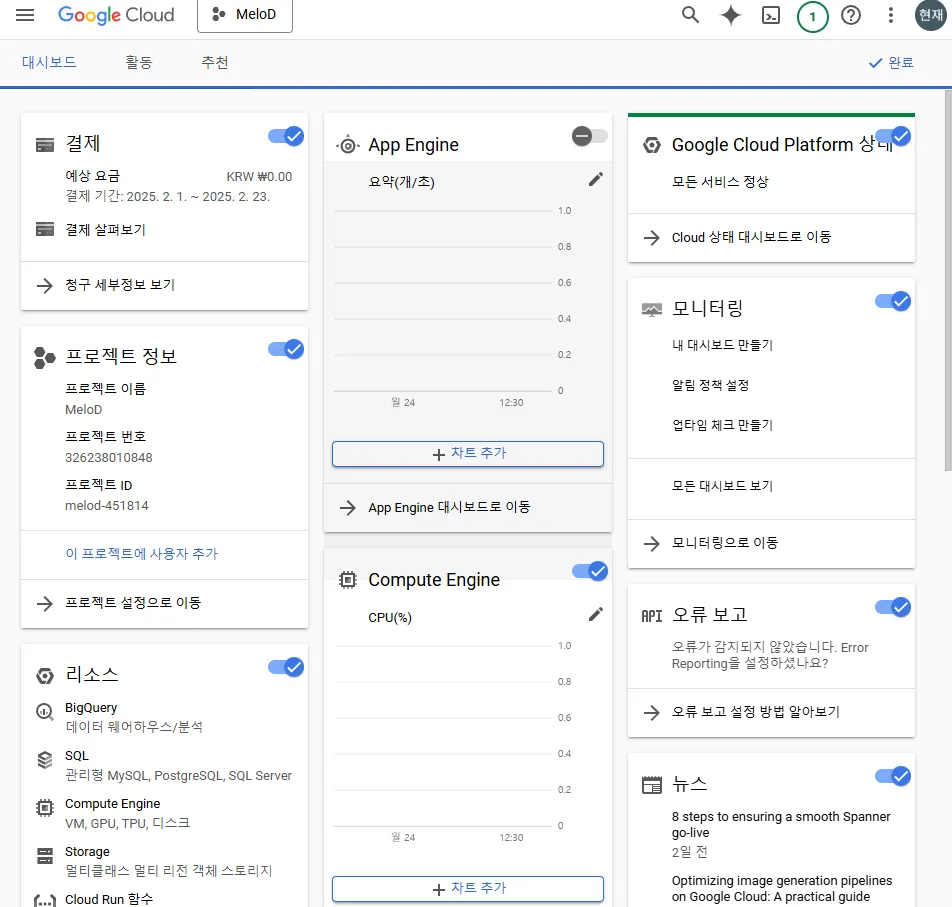
Task: Open the help question mark icon
Action: coord(851,15)
